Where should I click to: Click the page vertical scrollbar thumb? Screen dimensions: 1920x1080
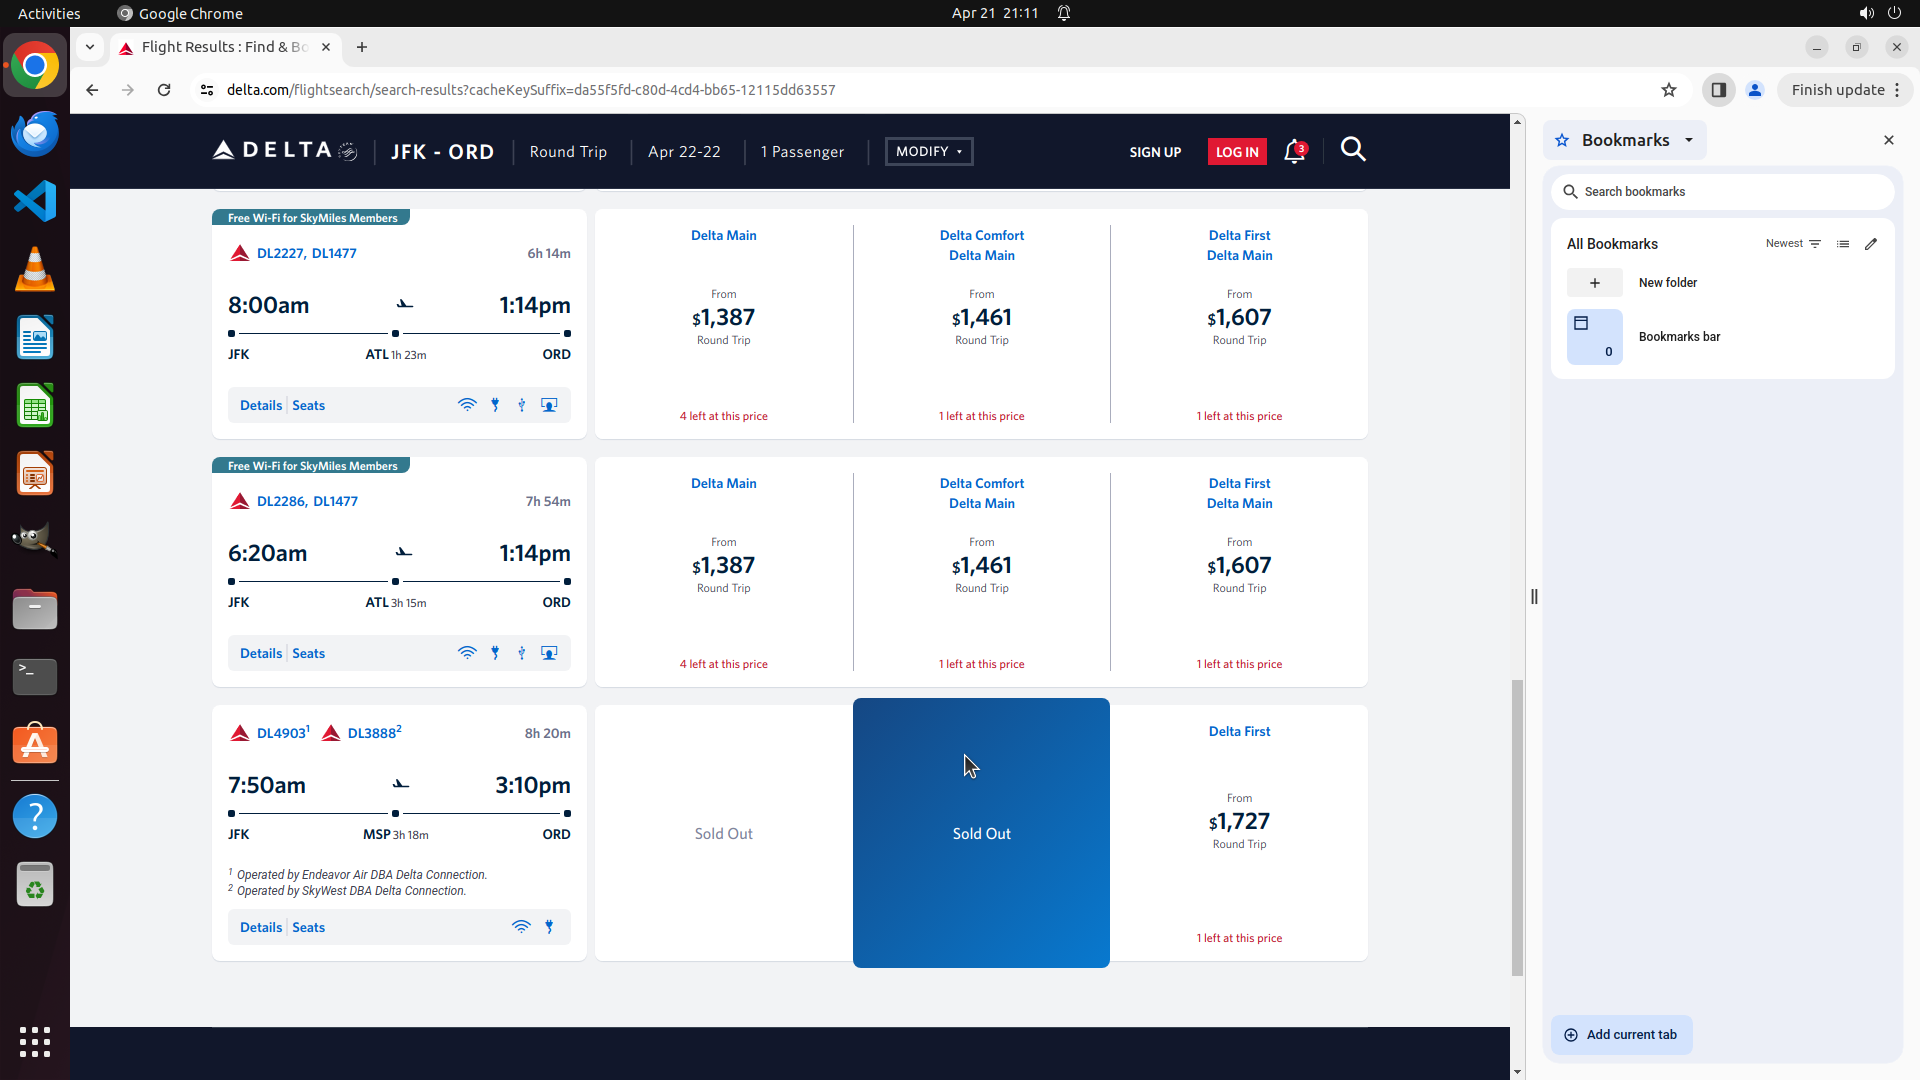(x=1517, y=826)
